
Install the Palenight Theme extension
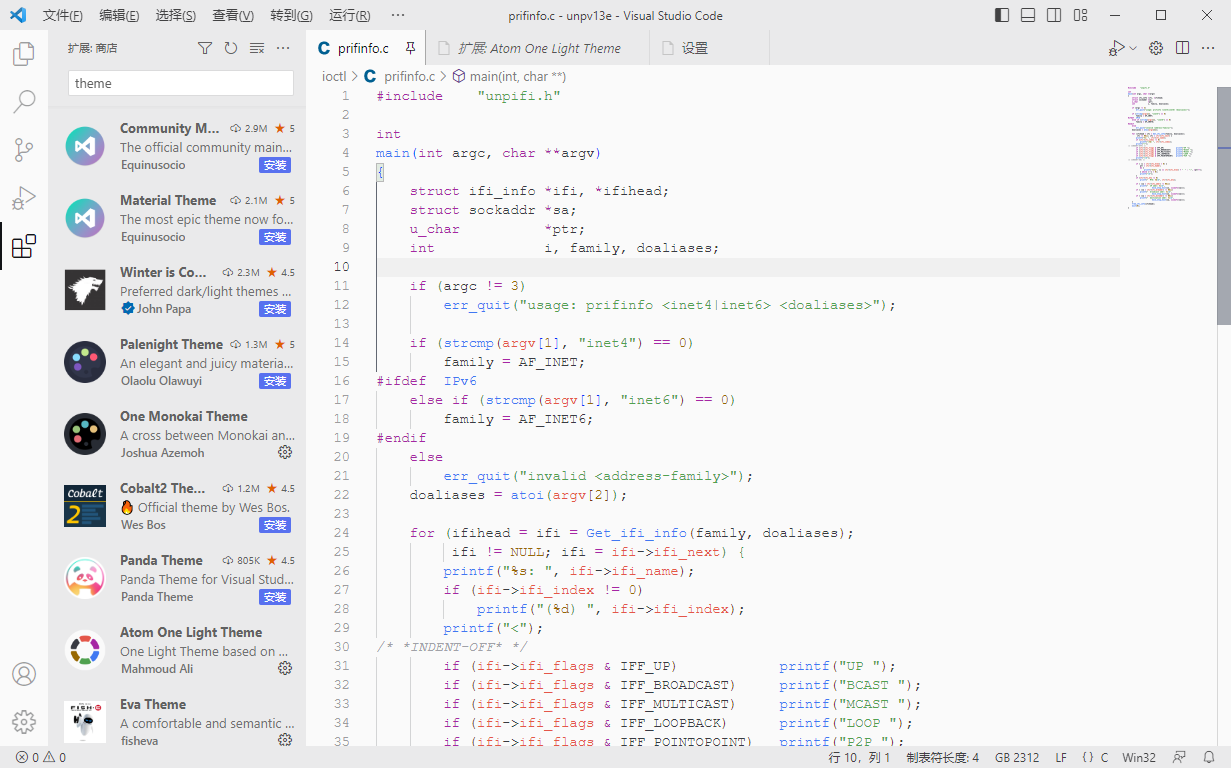coord(275,381)
